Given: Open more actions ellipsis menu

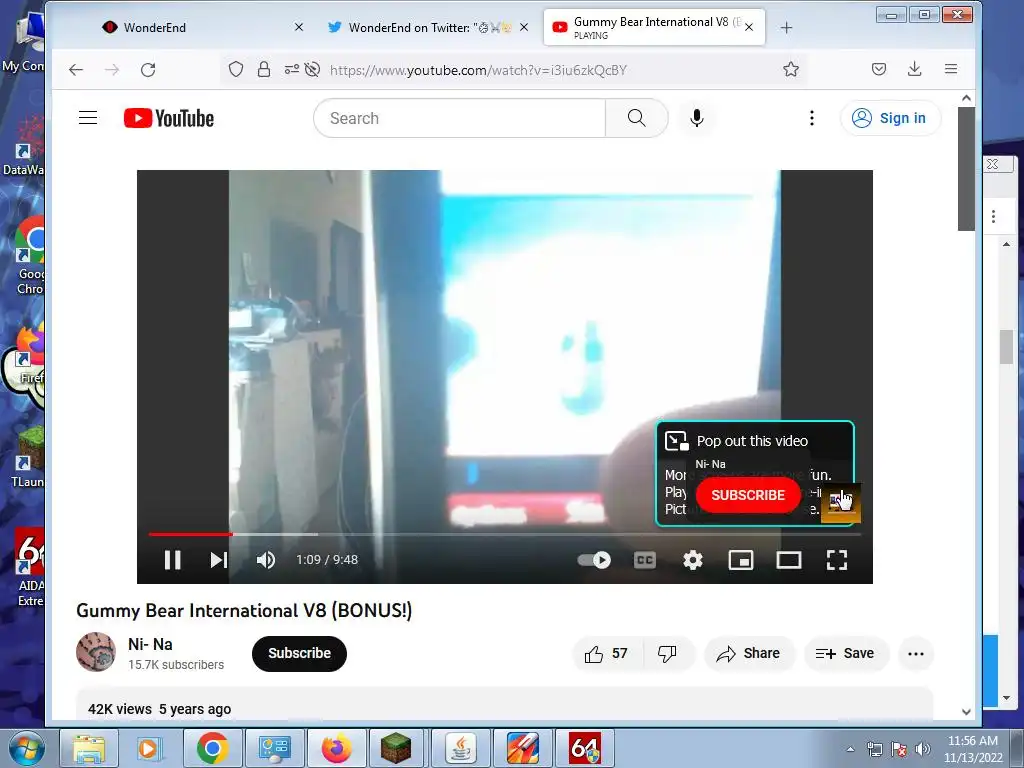Looking at the screenshot, I should click(x=916, y=654).
